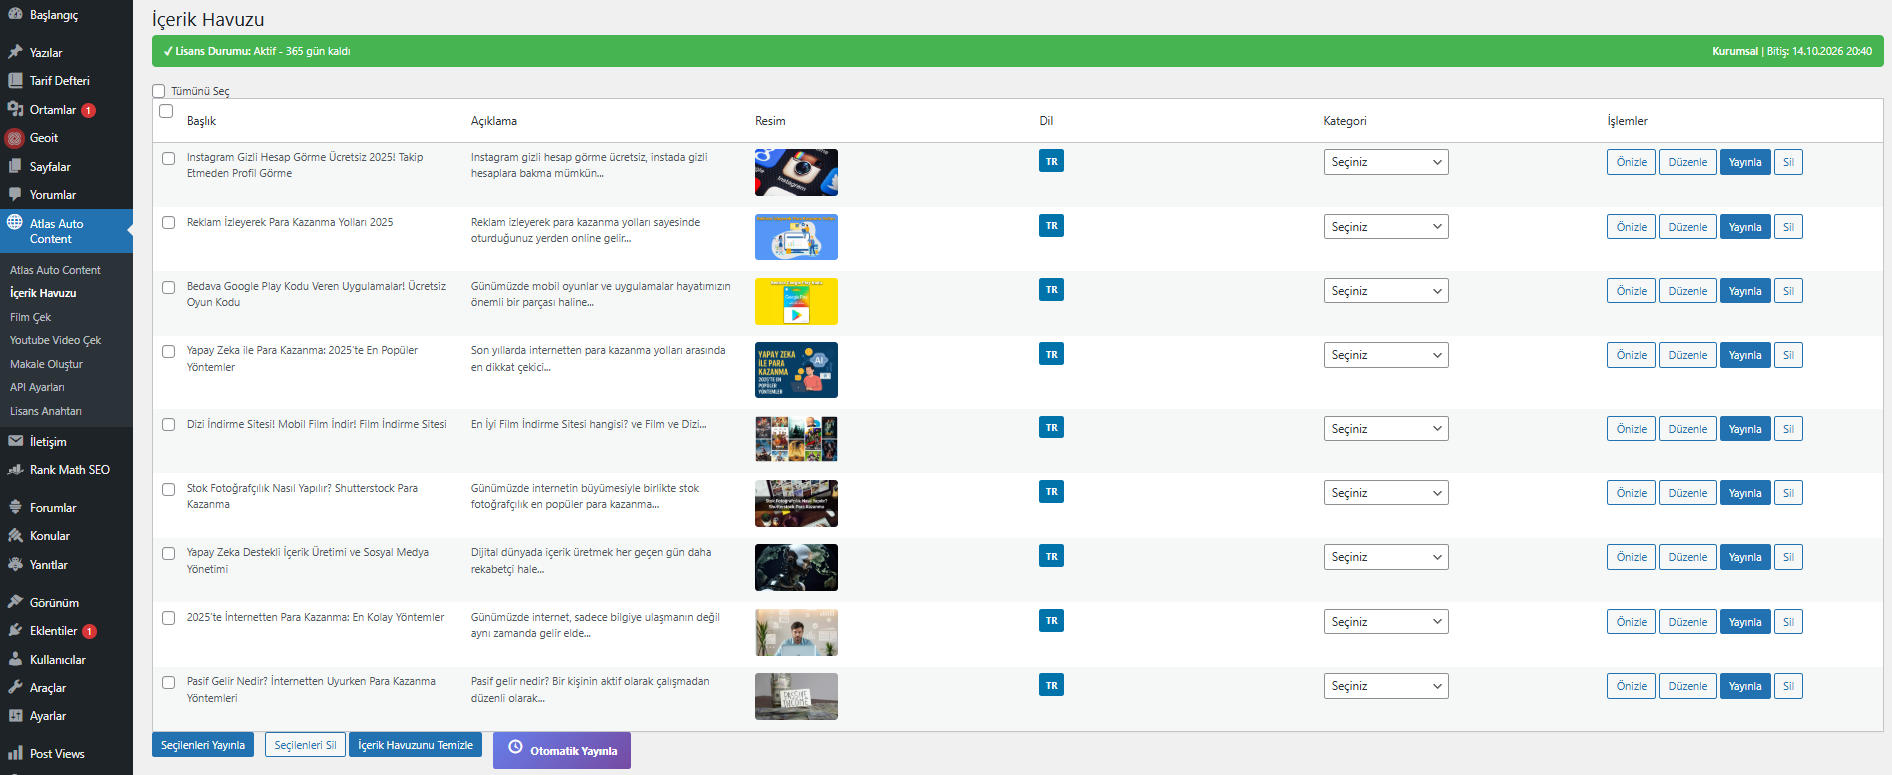Click the Yorumlar comment bubble icon
This screenshot has width=1892, height=775.
pyautogui.click(x=15, y=195)
